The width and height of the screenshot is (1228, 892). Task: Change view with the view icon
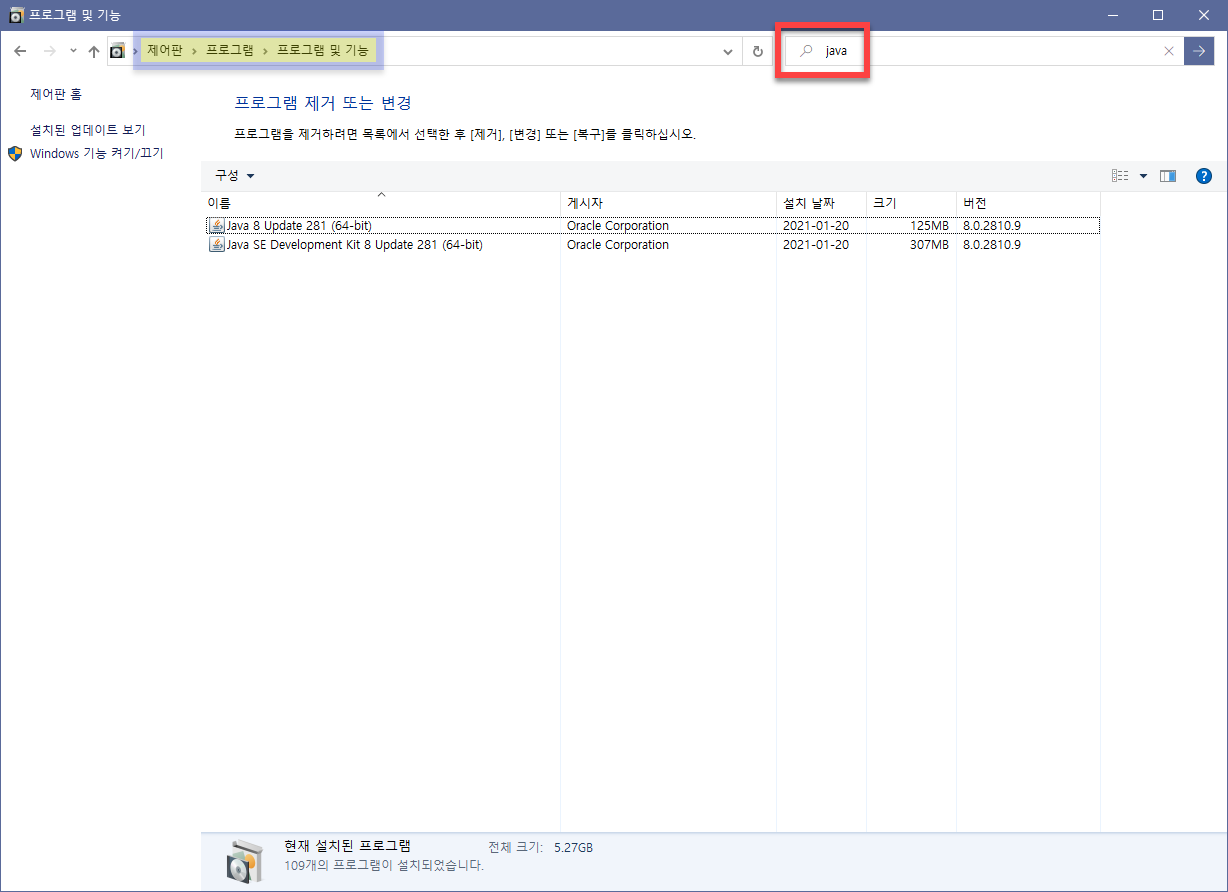pos(1120,176)
